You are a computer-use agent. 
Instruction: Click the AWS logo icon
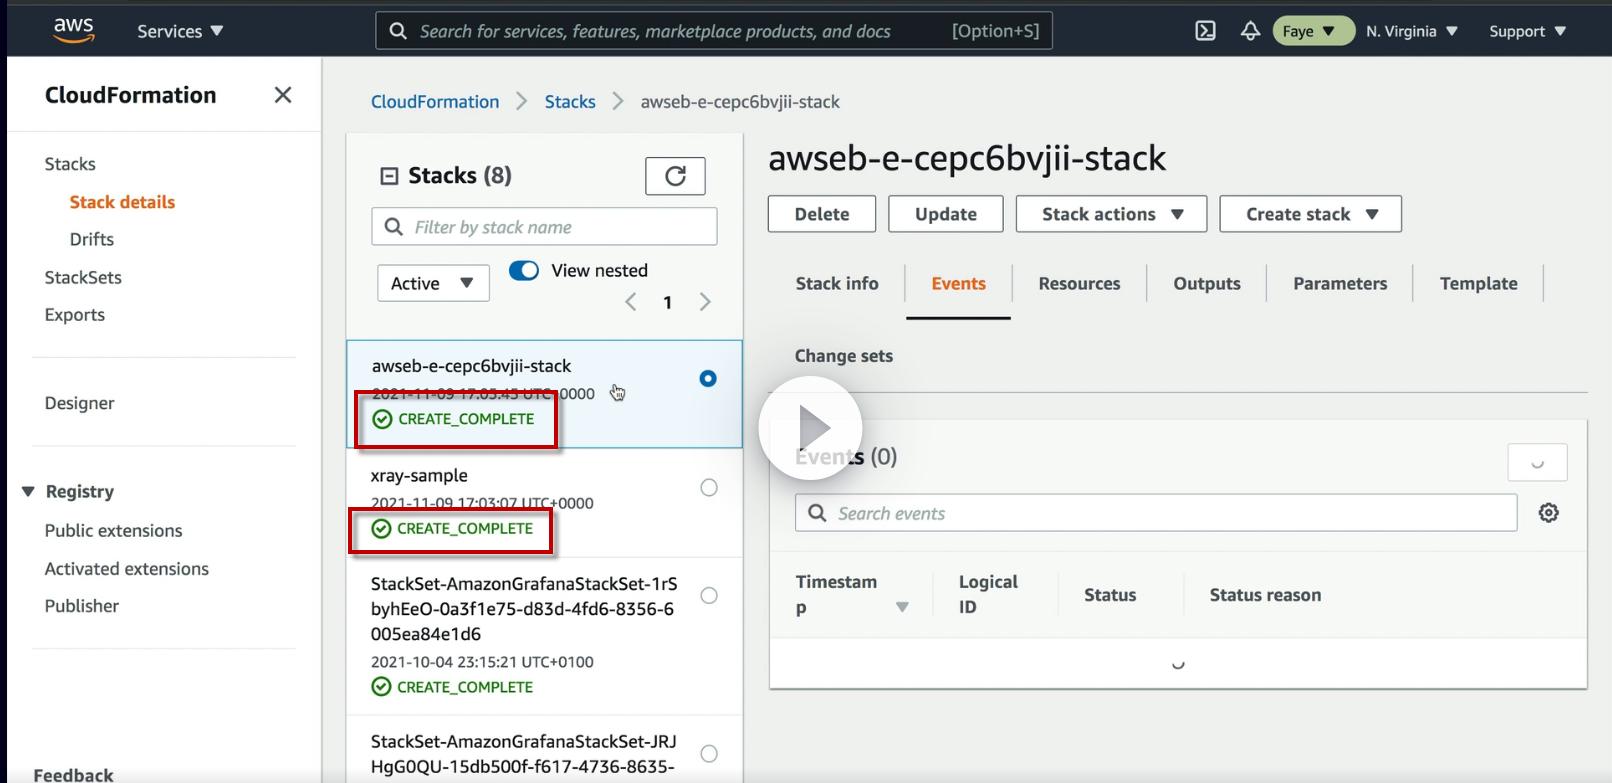[74, 30]
